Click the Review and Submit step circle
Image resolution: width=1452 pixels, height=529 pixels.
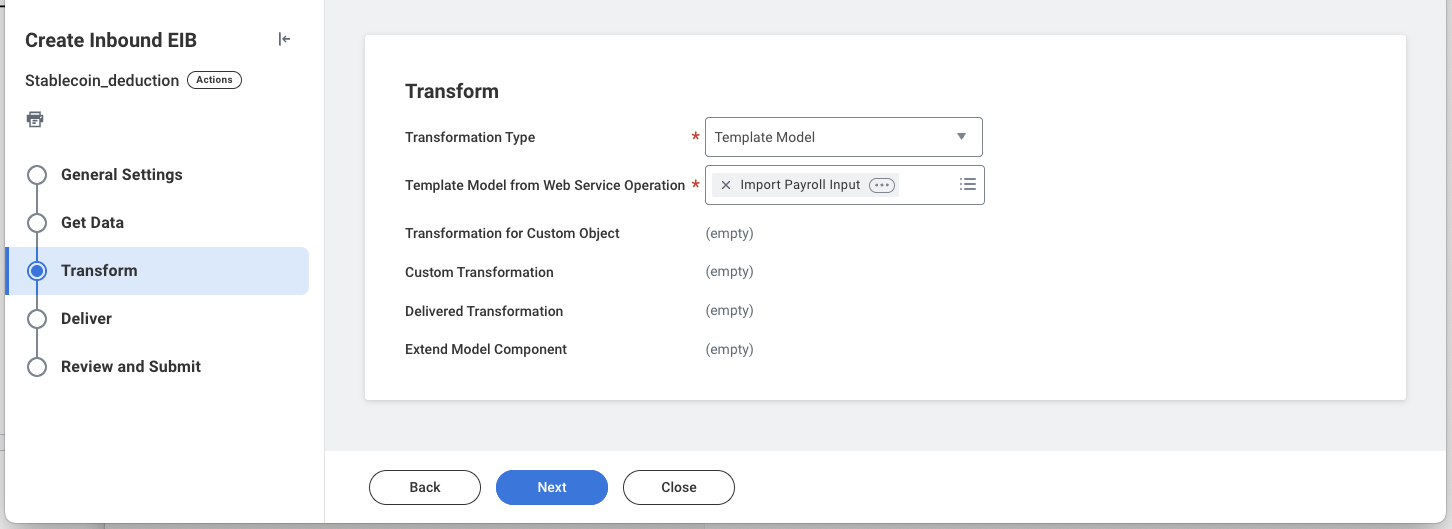pos(37,367)
